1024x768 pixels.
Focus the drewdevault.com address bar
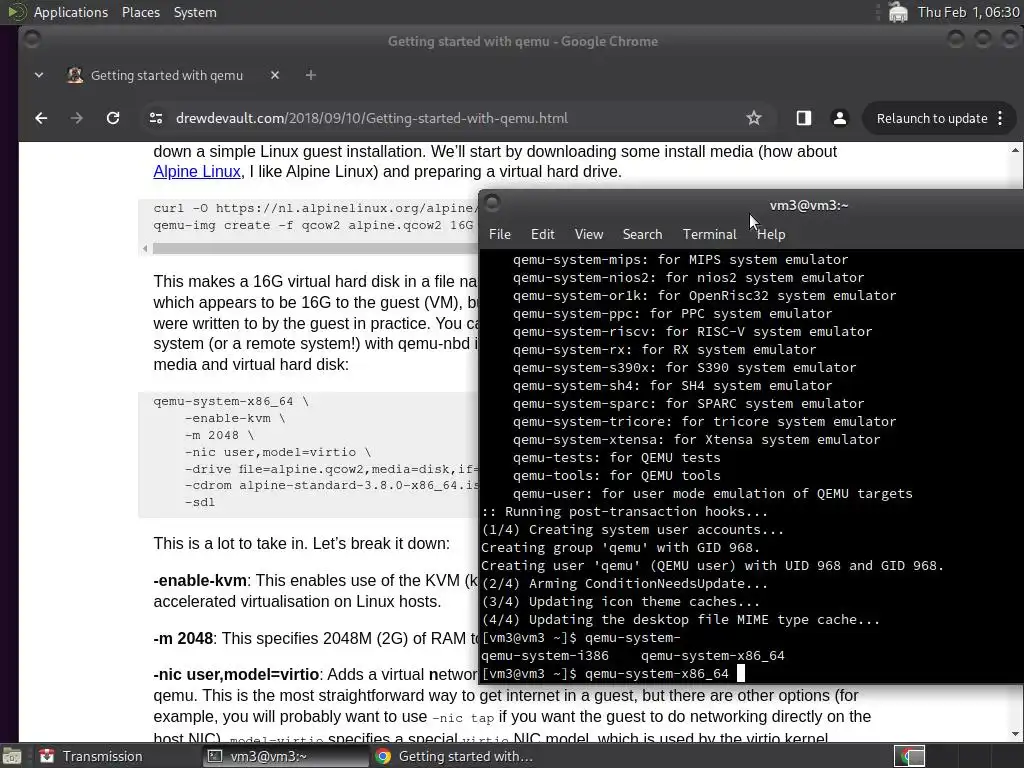coord(457,118)
